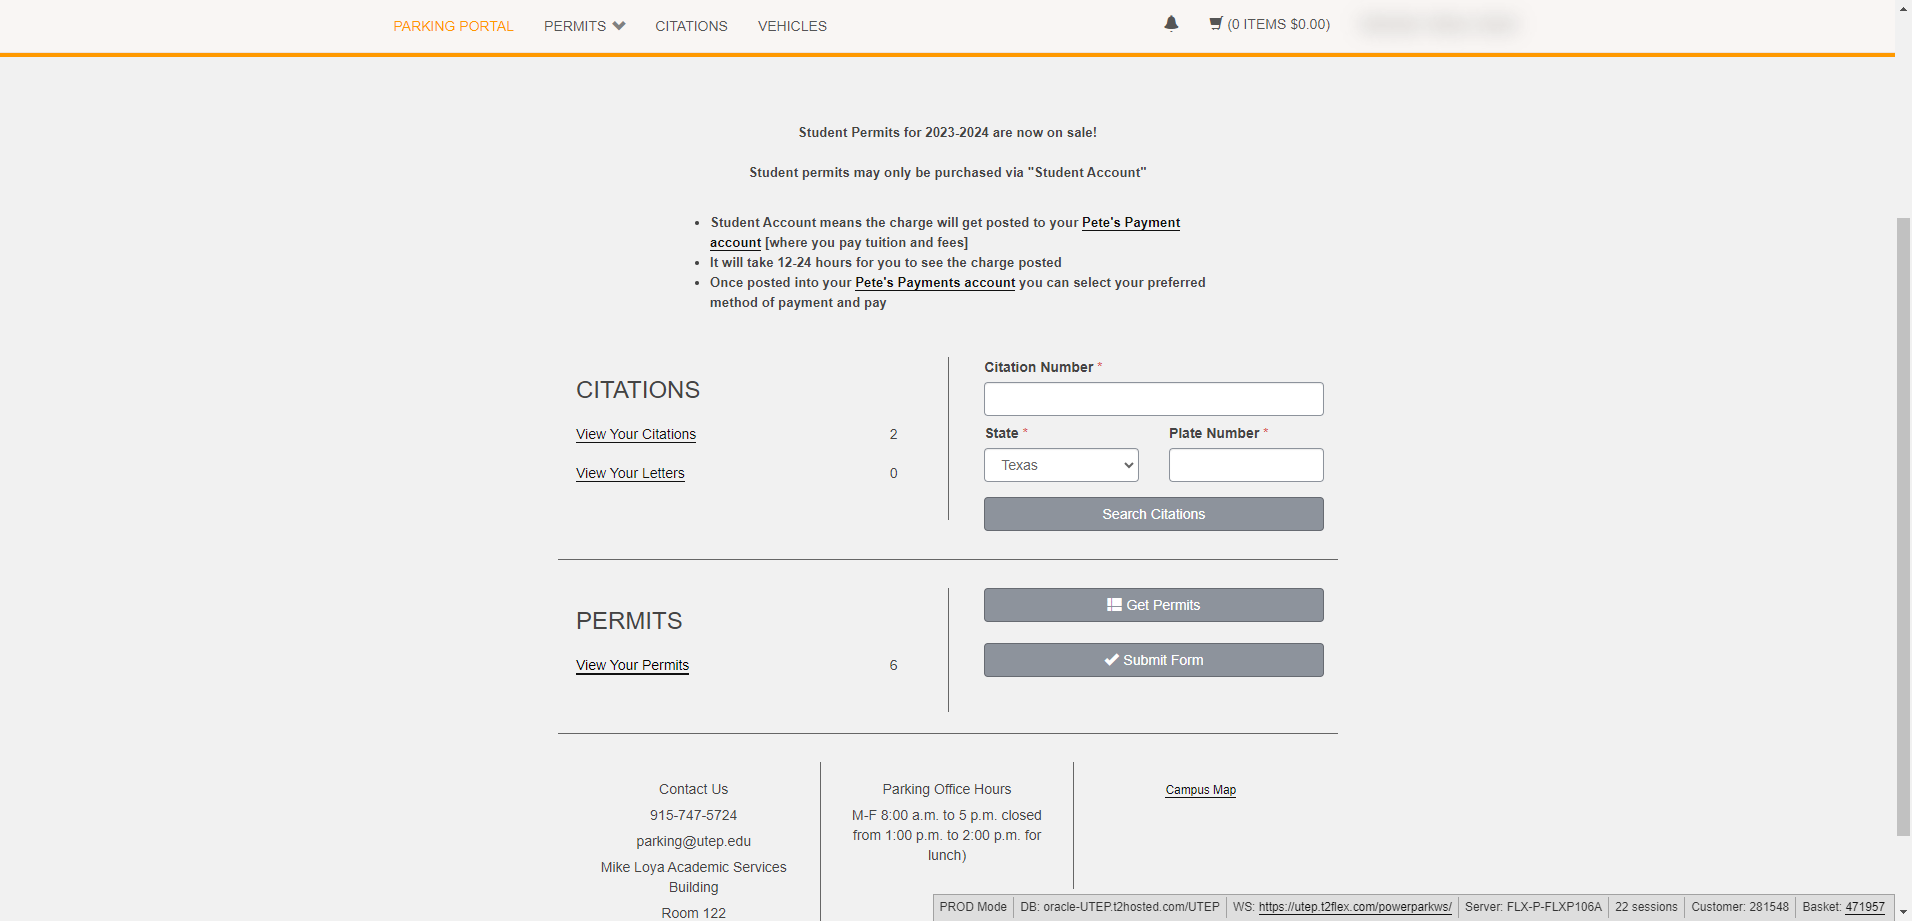Open the Campus Map link

pos(1200,790)
